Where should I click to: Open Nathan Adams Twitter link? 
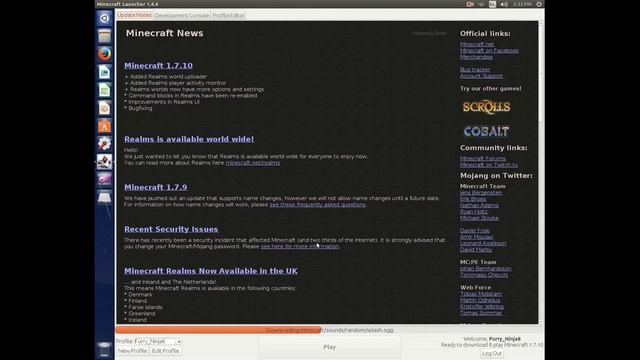pos(479,205)
